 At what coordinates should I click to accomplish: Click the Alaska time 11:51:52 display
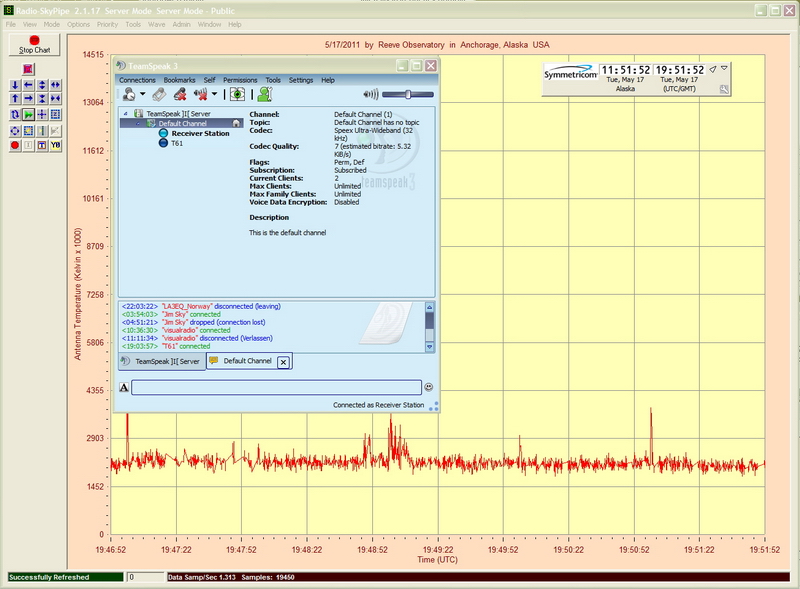point(626,70)
